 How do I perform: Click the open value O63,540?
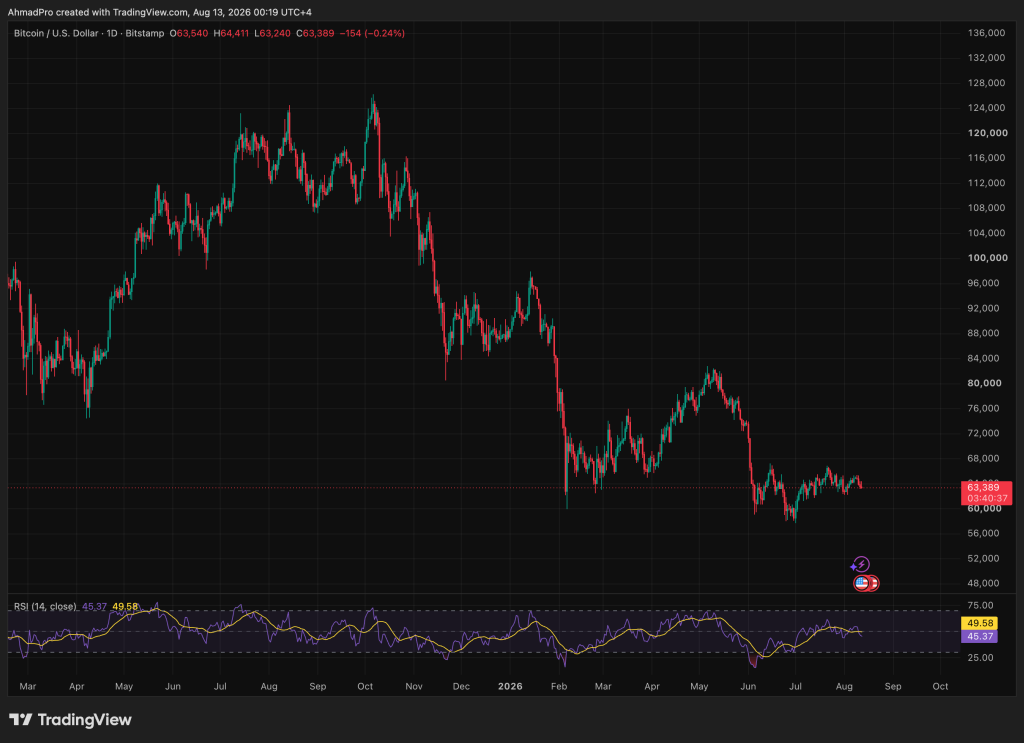189,33
